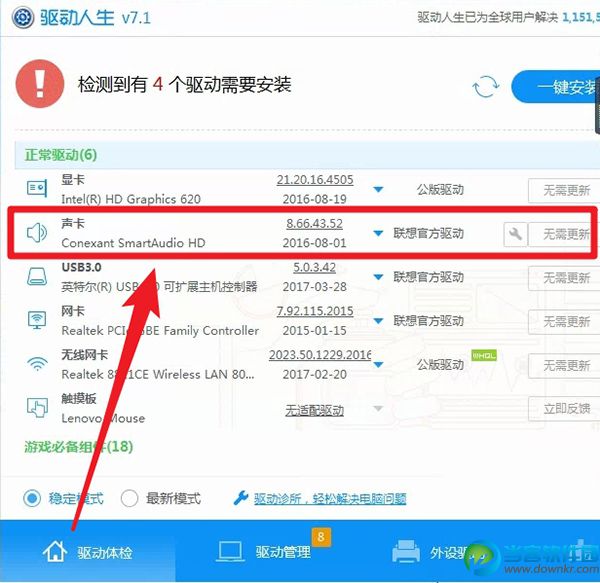Viewport: 600px width, 583px height.
Task: Click the 无线网卡 Wi-Fi icon
Action: 37,363
